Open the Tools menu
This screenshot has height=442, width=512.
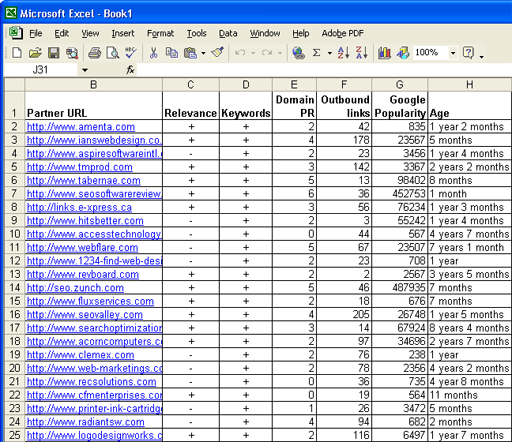tap(197, 33)
